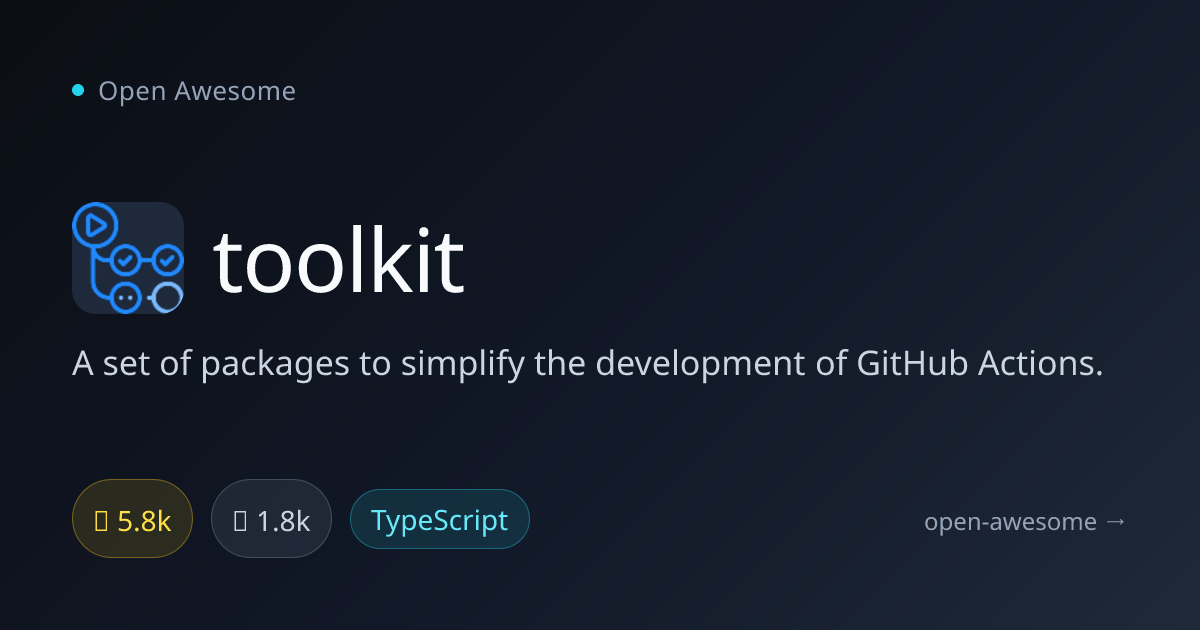The height and width of the screenshot is (630, 1200).
Task: Click the play button circle in logo
Action: [96, 225]
